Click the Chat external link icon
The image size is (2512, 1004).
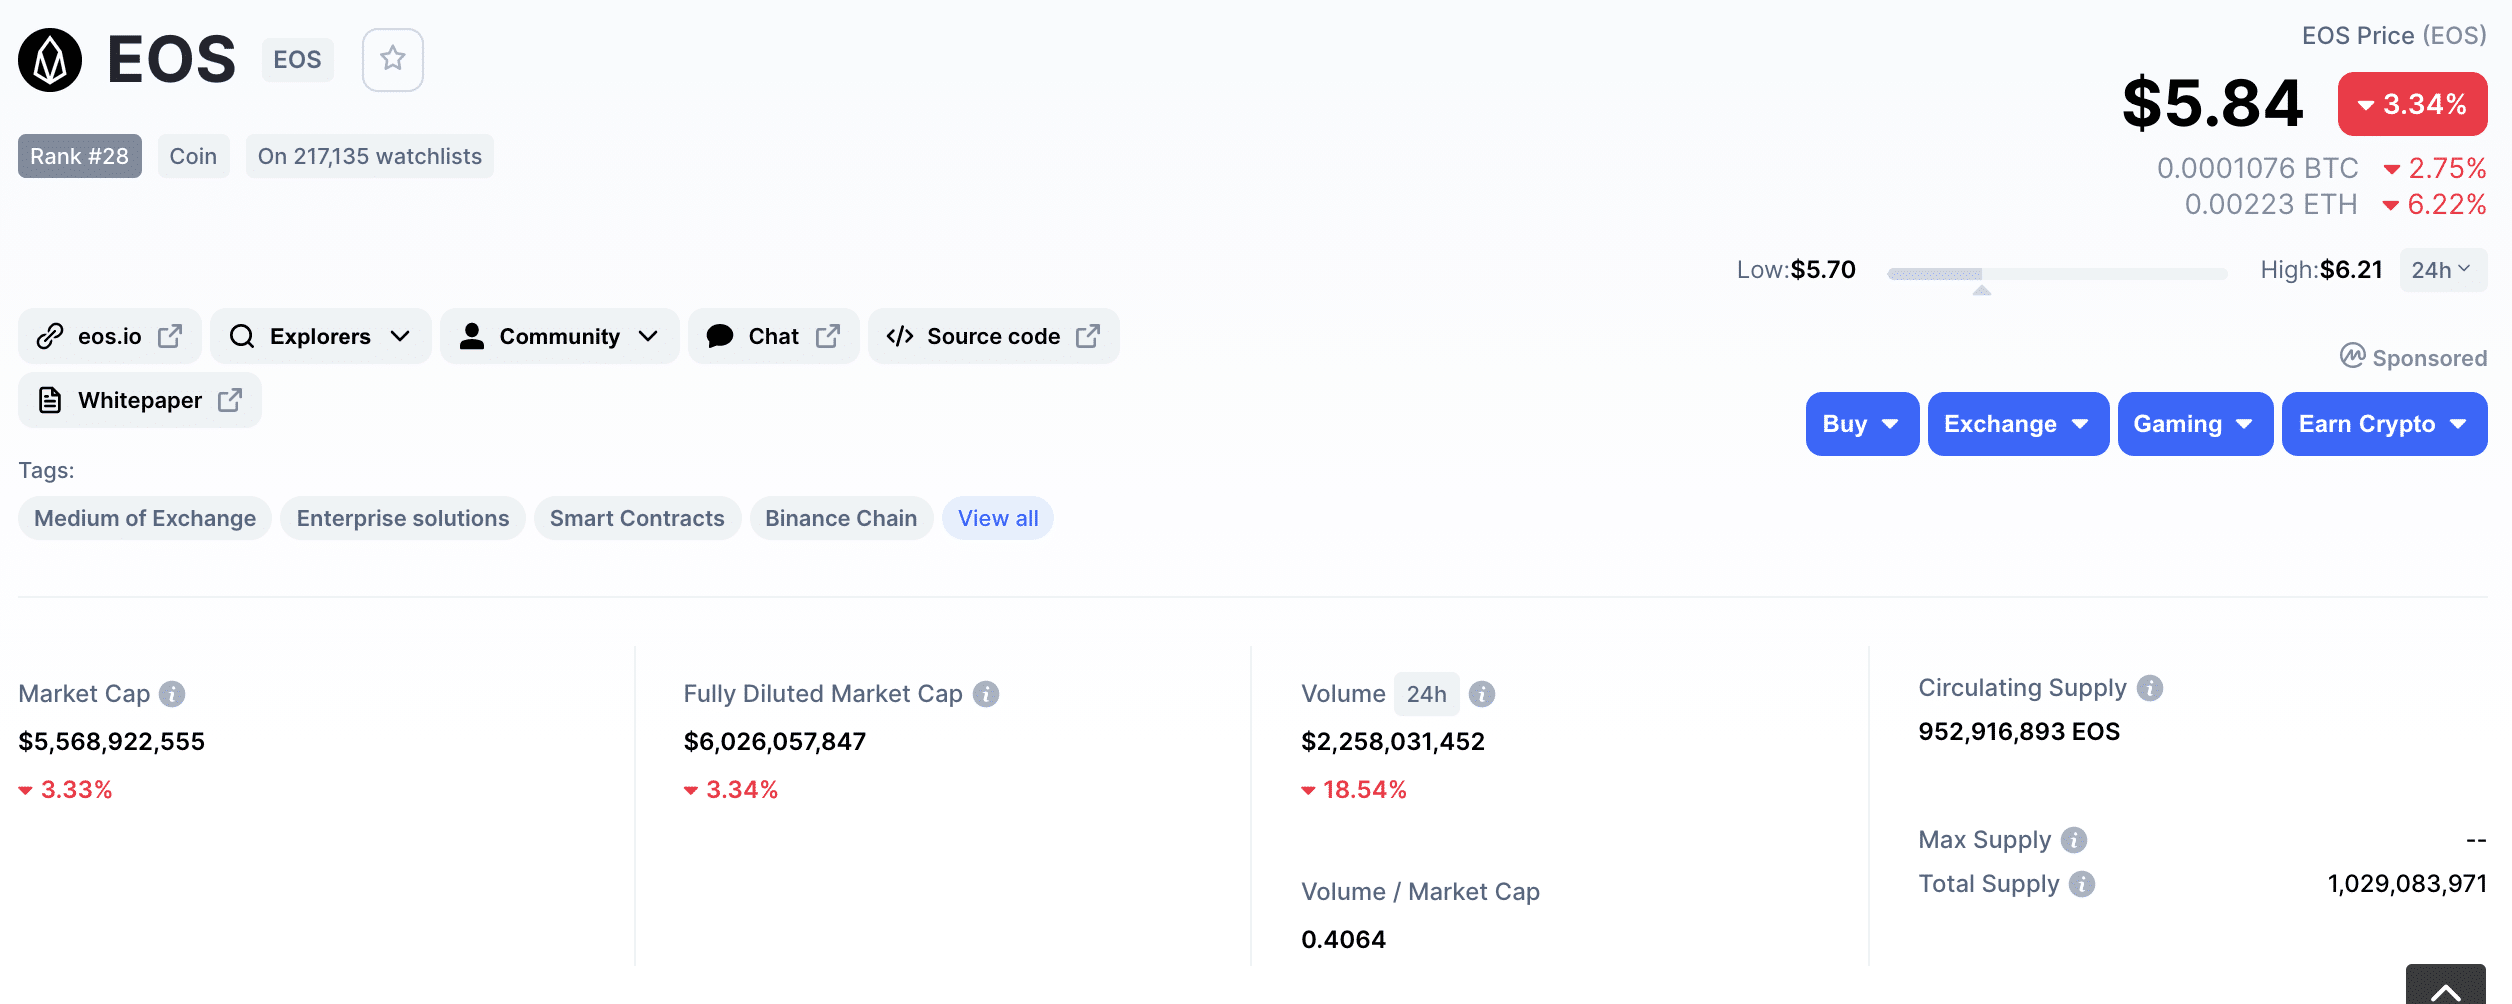(828, 336)
